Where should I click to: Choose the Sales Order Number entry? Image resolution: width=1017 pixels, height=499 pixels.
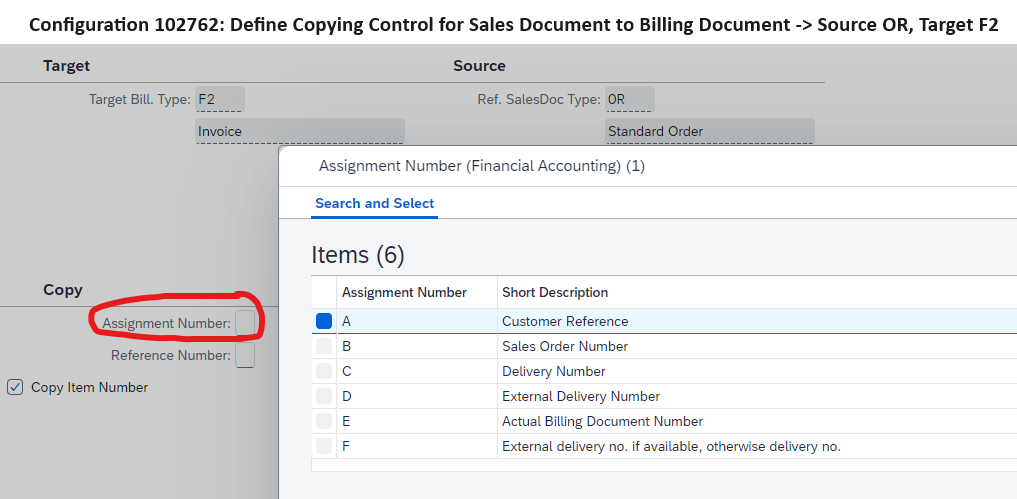click(x=565, y=347)
